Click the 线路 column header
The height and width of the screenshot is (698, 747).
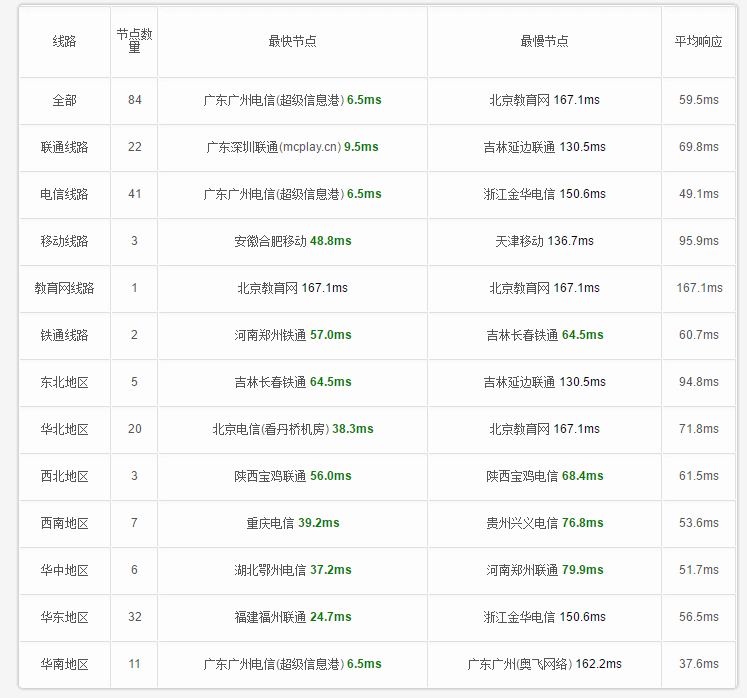pos(64,41)
